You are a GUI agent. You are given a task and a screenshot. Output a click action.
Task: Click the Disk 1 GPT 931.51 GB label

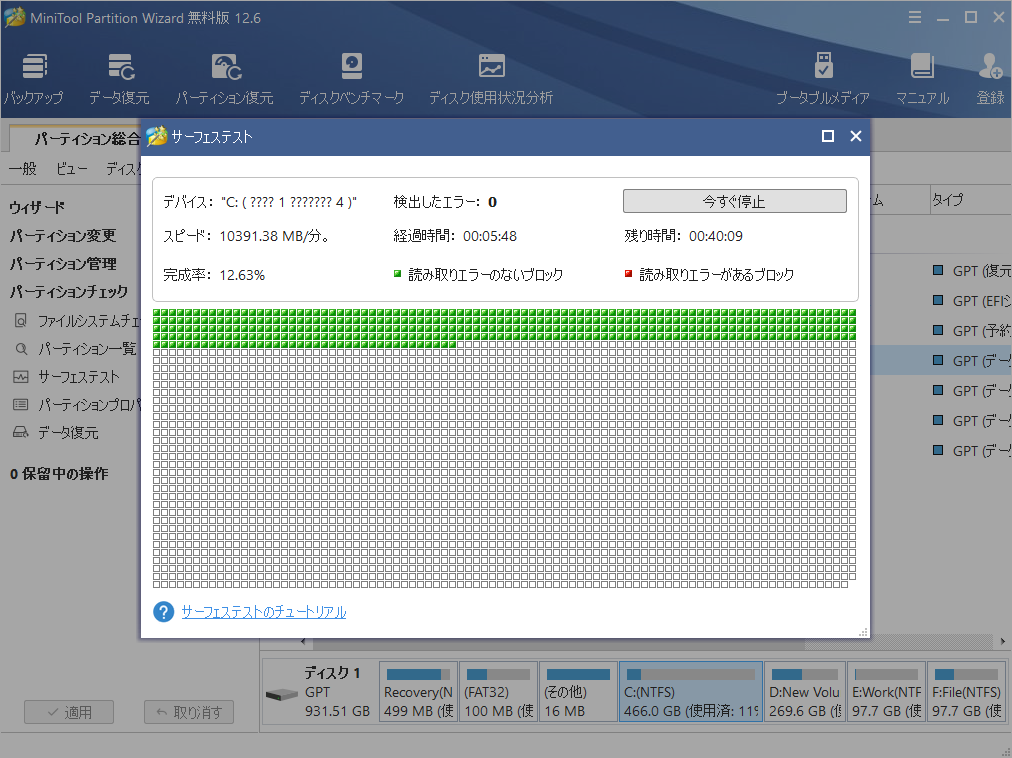[337, 691]
